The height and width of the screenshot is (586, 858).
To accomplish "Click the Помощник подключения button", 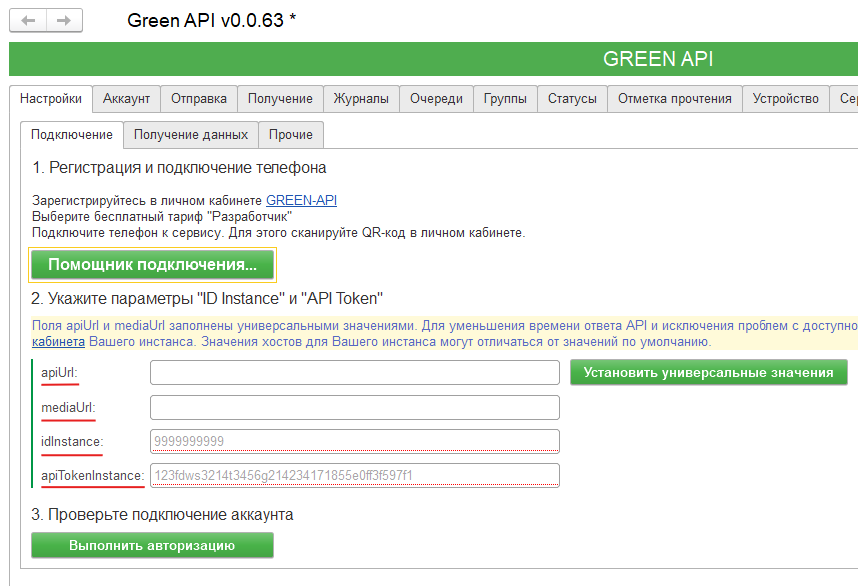I will [x=153, y=265].
